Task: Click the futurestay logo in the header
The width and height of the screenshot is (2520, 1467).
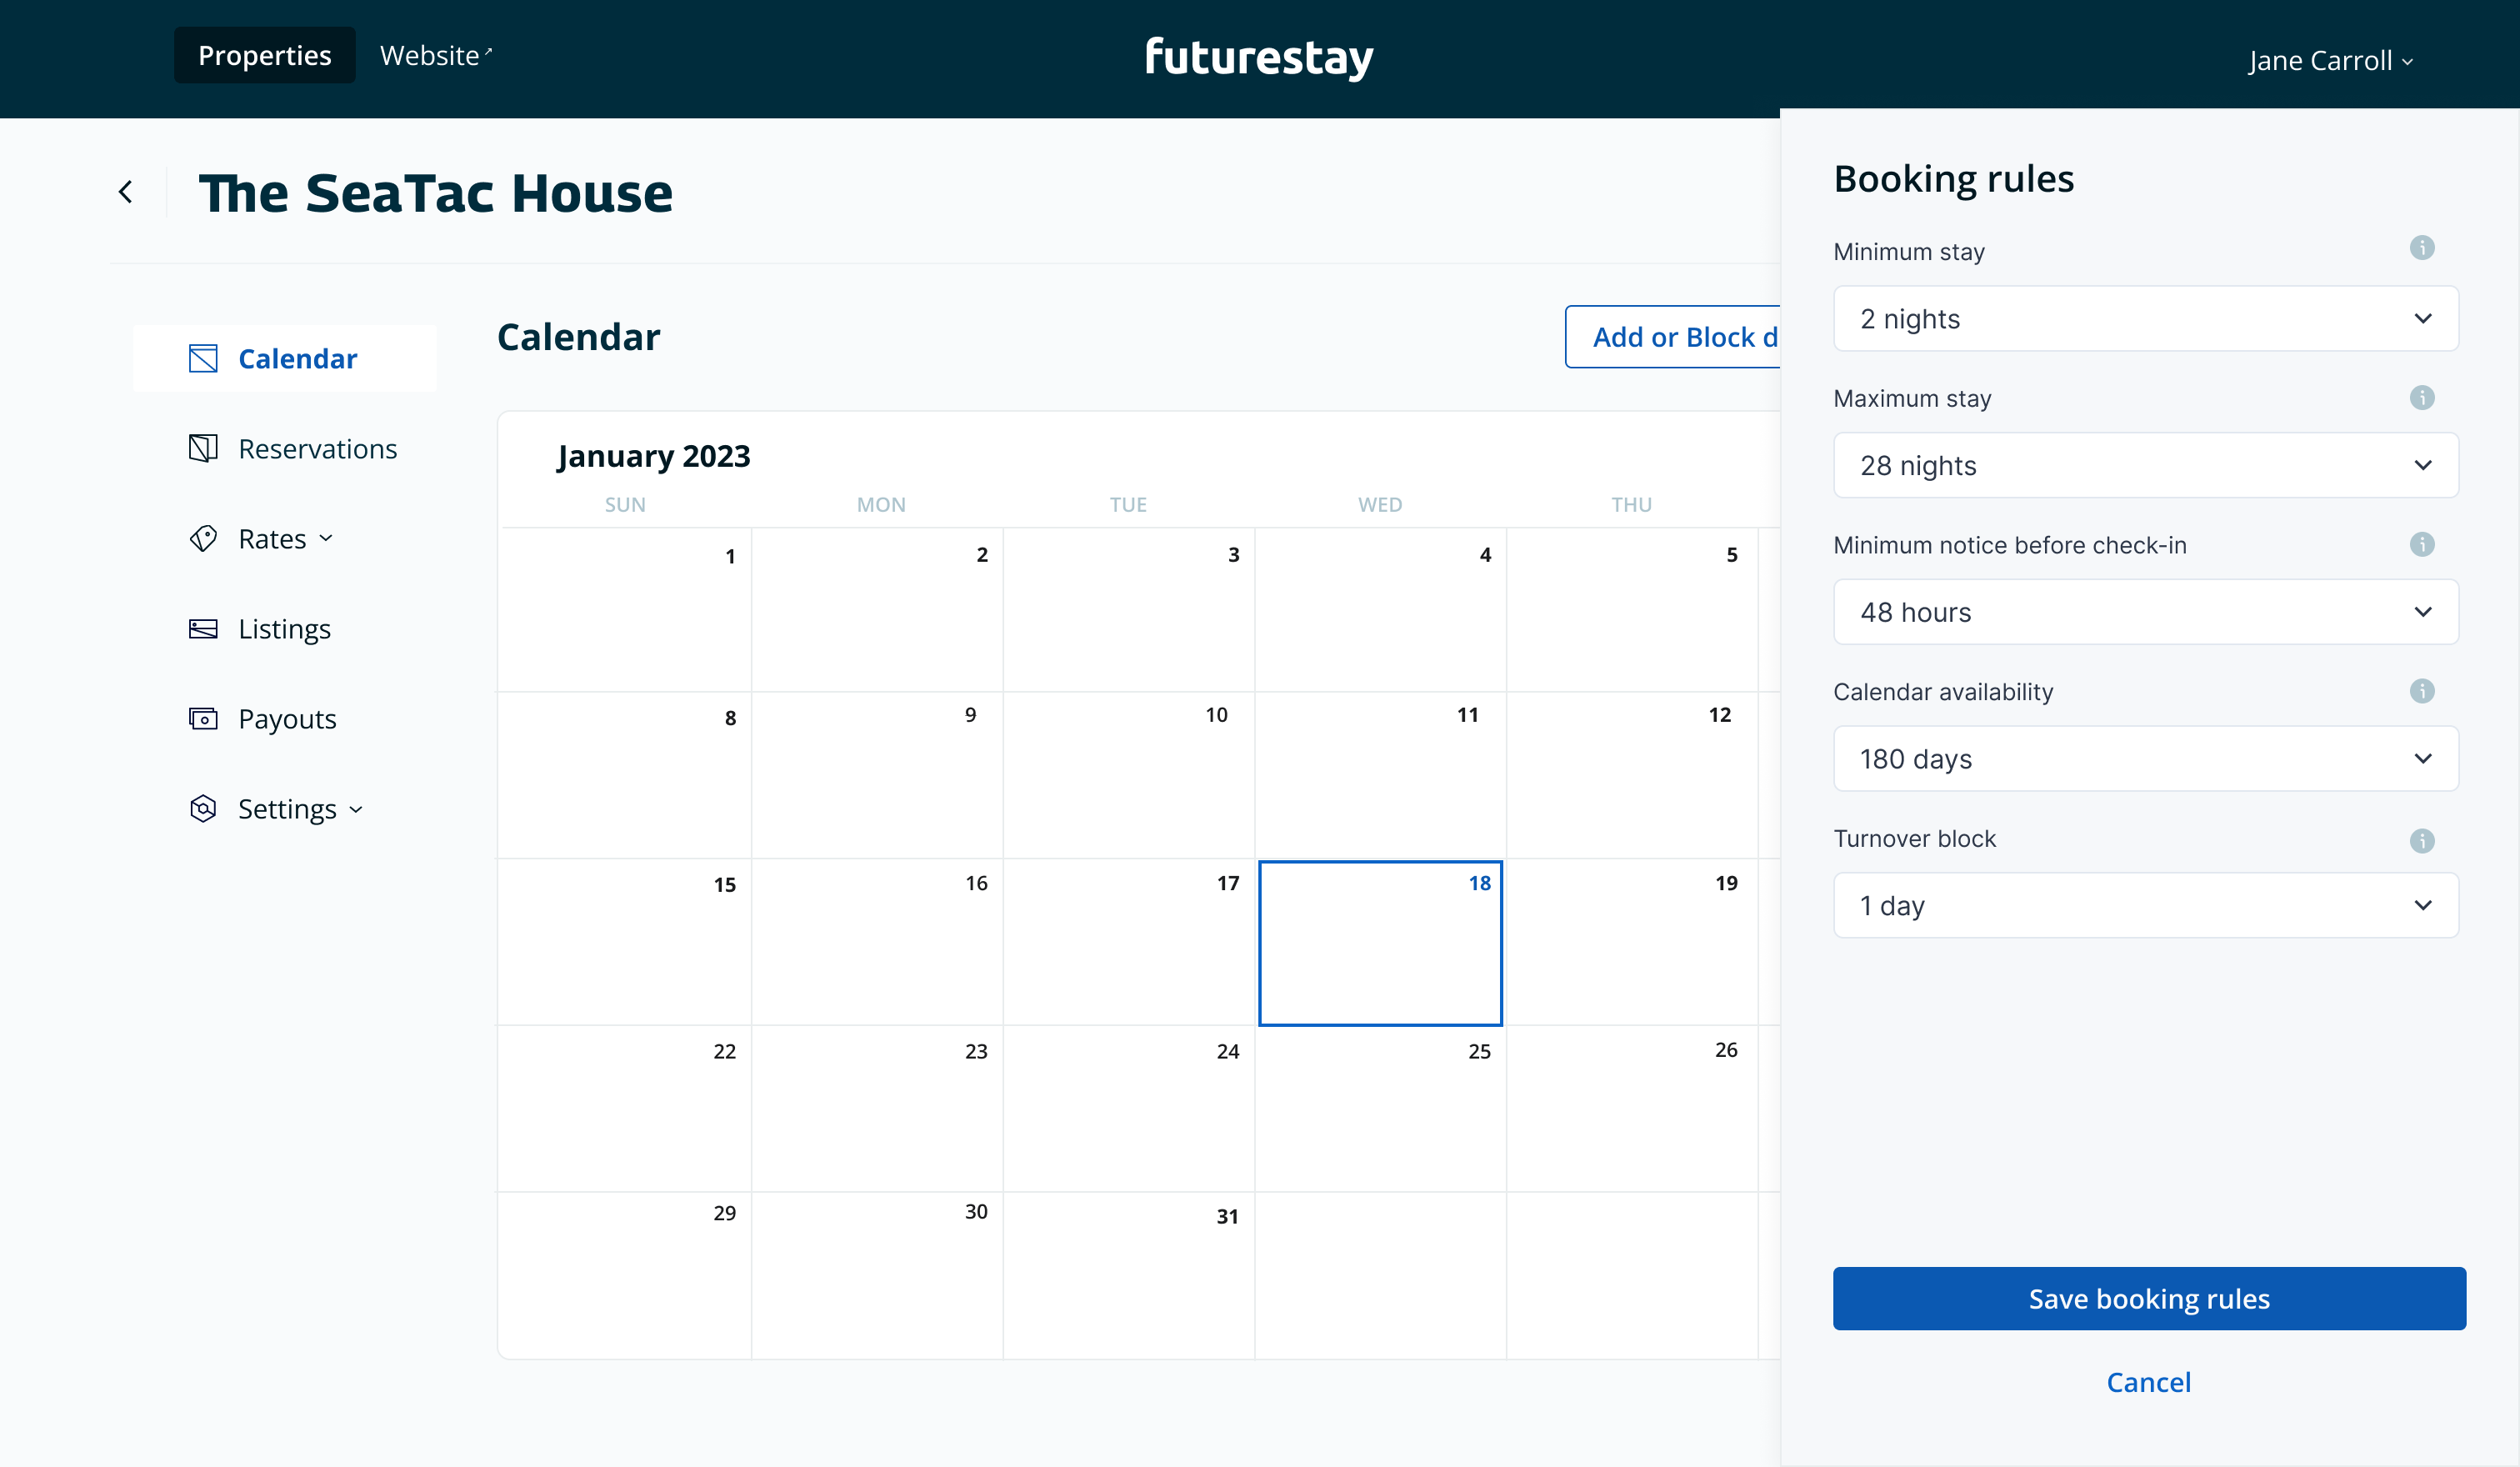Action: click(x=1259, y=57)
